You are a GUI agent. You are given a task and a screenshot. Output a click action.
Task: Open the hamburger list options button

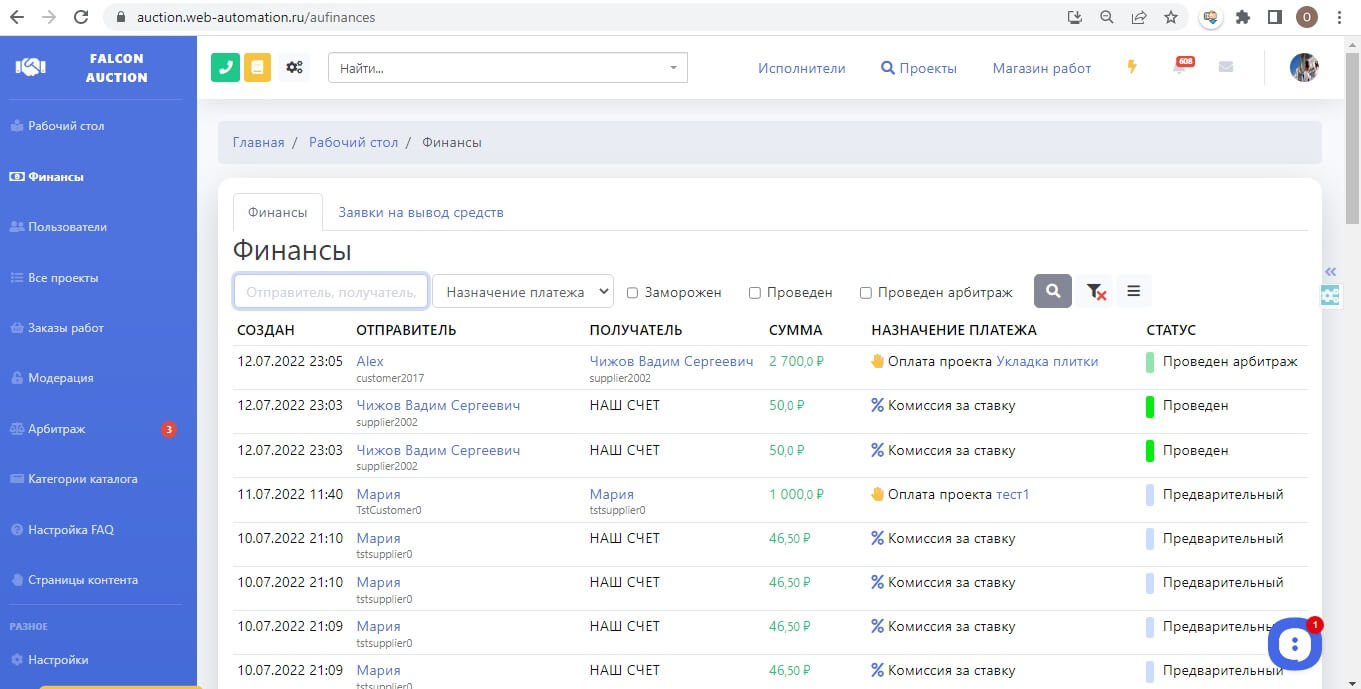pos(1133,291)
